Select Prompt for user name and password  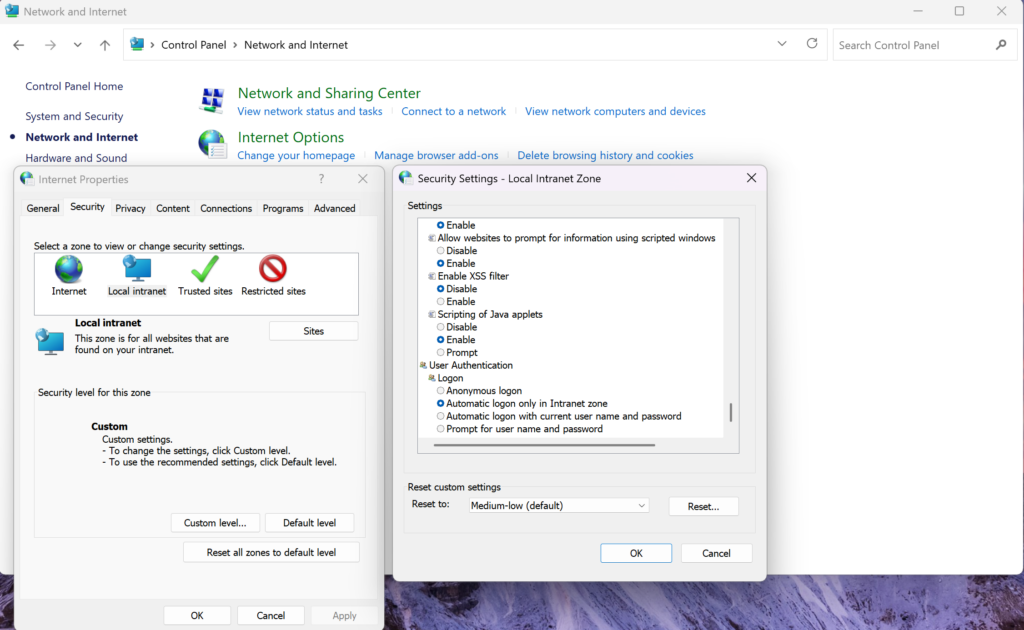(x=441, y=429)
